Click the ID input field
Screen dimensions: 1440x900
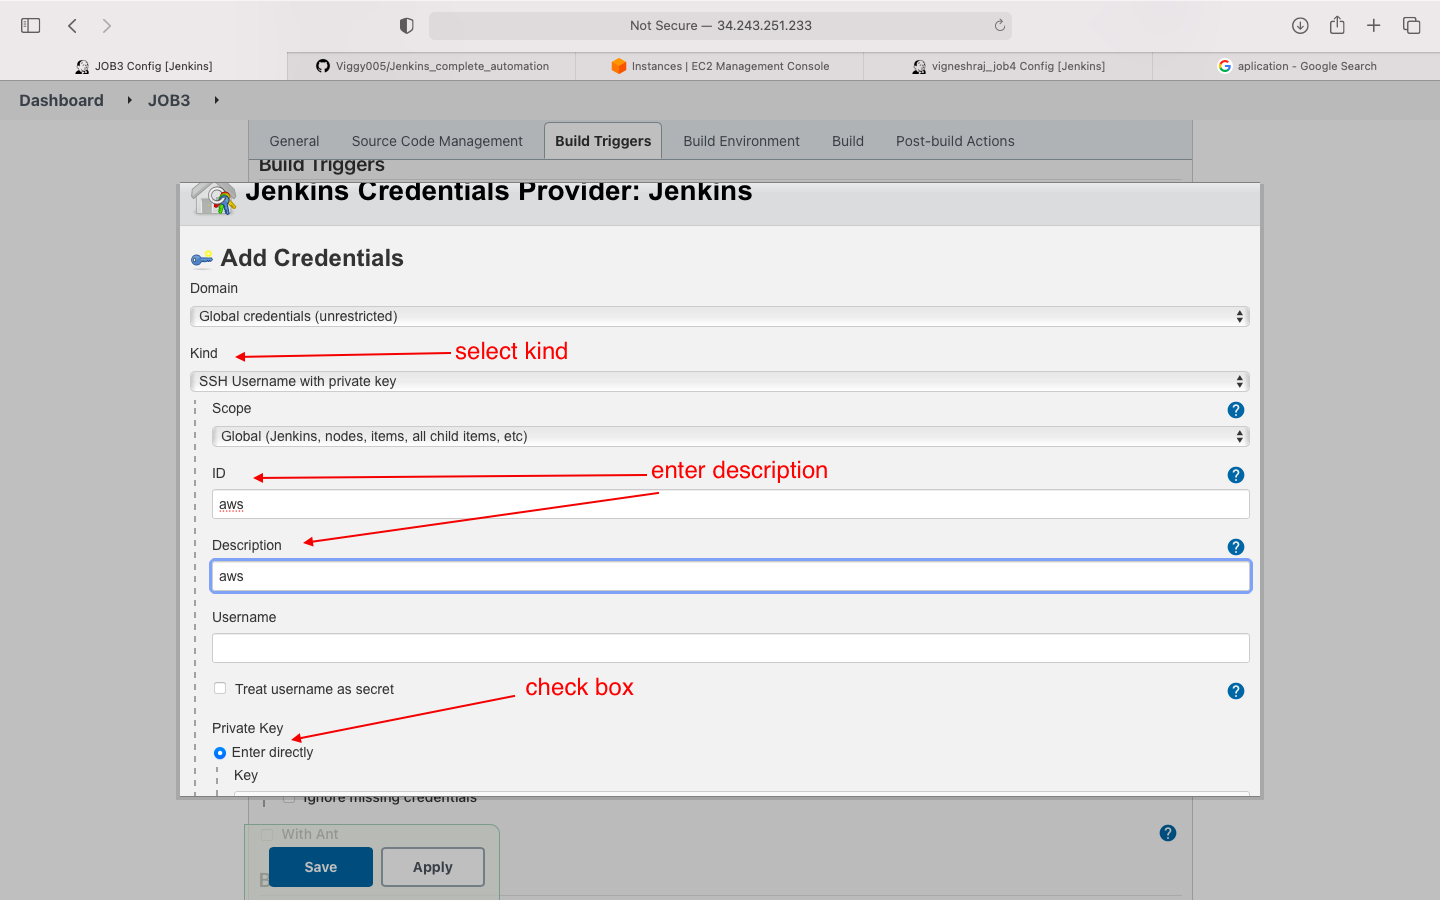(x=730, y=504)
